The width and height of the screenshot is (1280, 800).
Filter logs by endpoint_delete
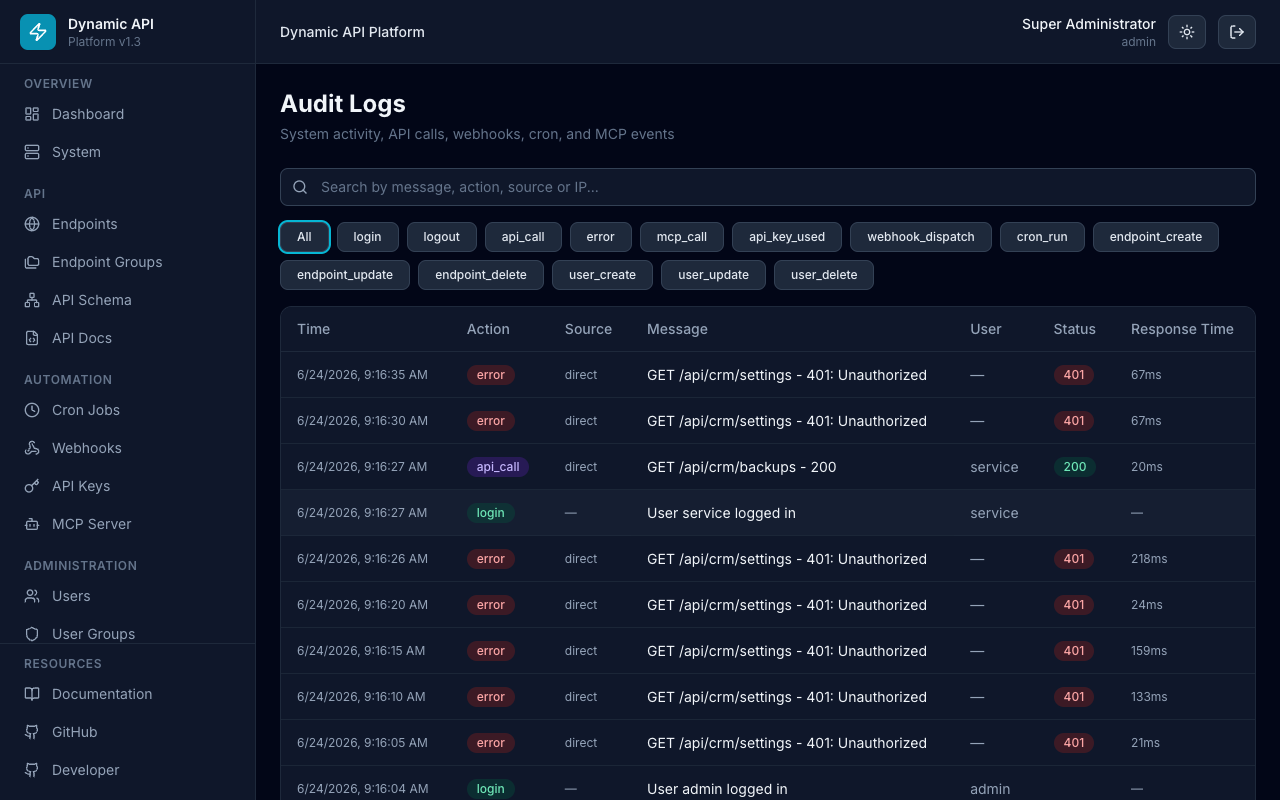[x=481, y=275]
